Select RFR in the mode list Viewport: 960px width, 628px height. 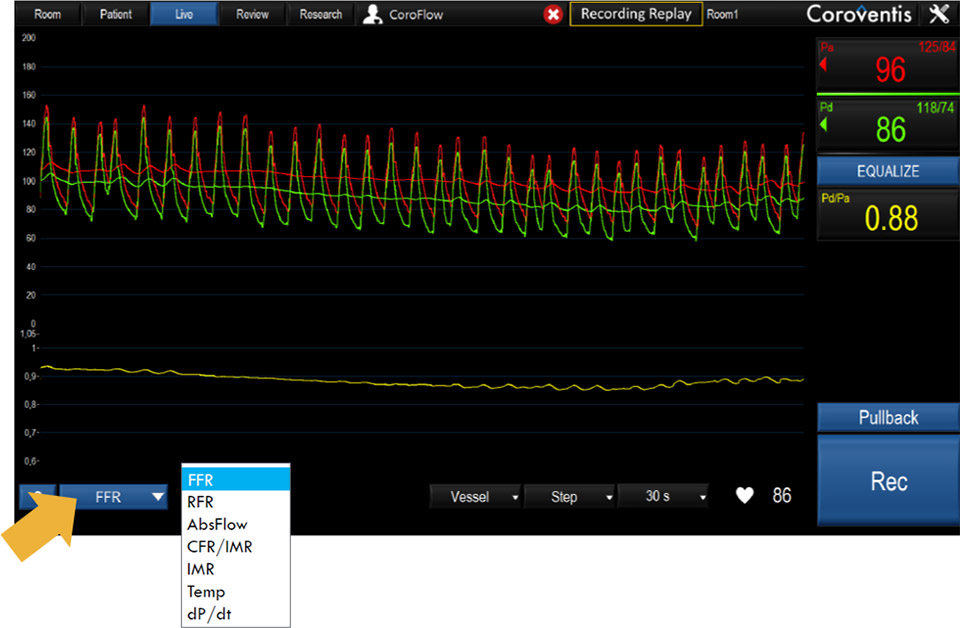[236, 502]
